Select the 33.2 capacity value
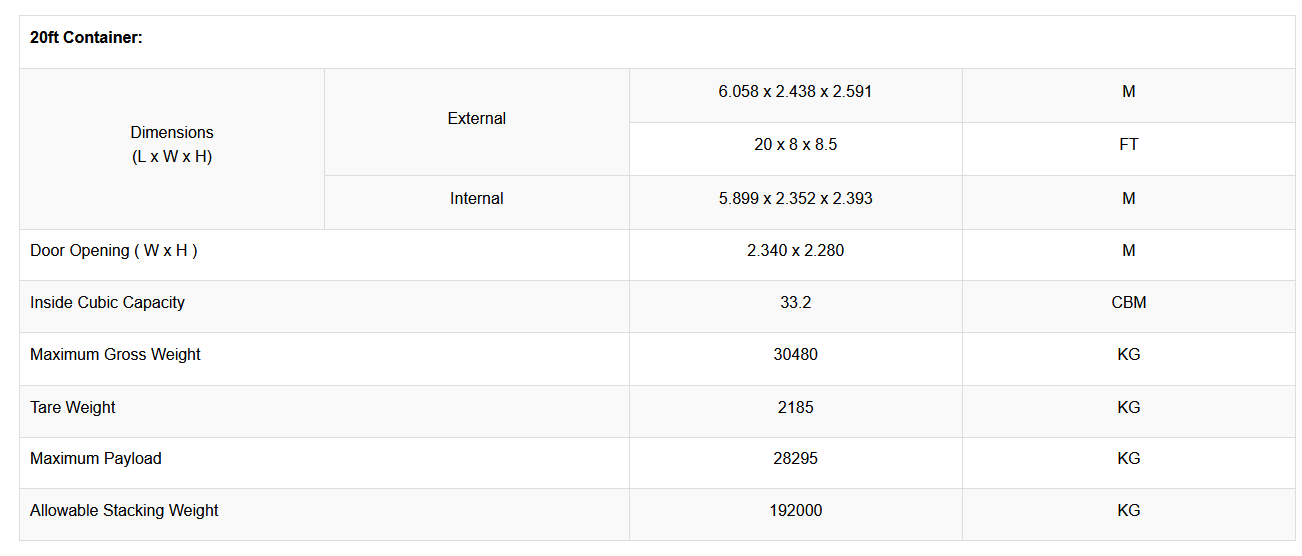The image size is (1302, 556). coord(795,303)
